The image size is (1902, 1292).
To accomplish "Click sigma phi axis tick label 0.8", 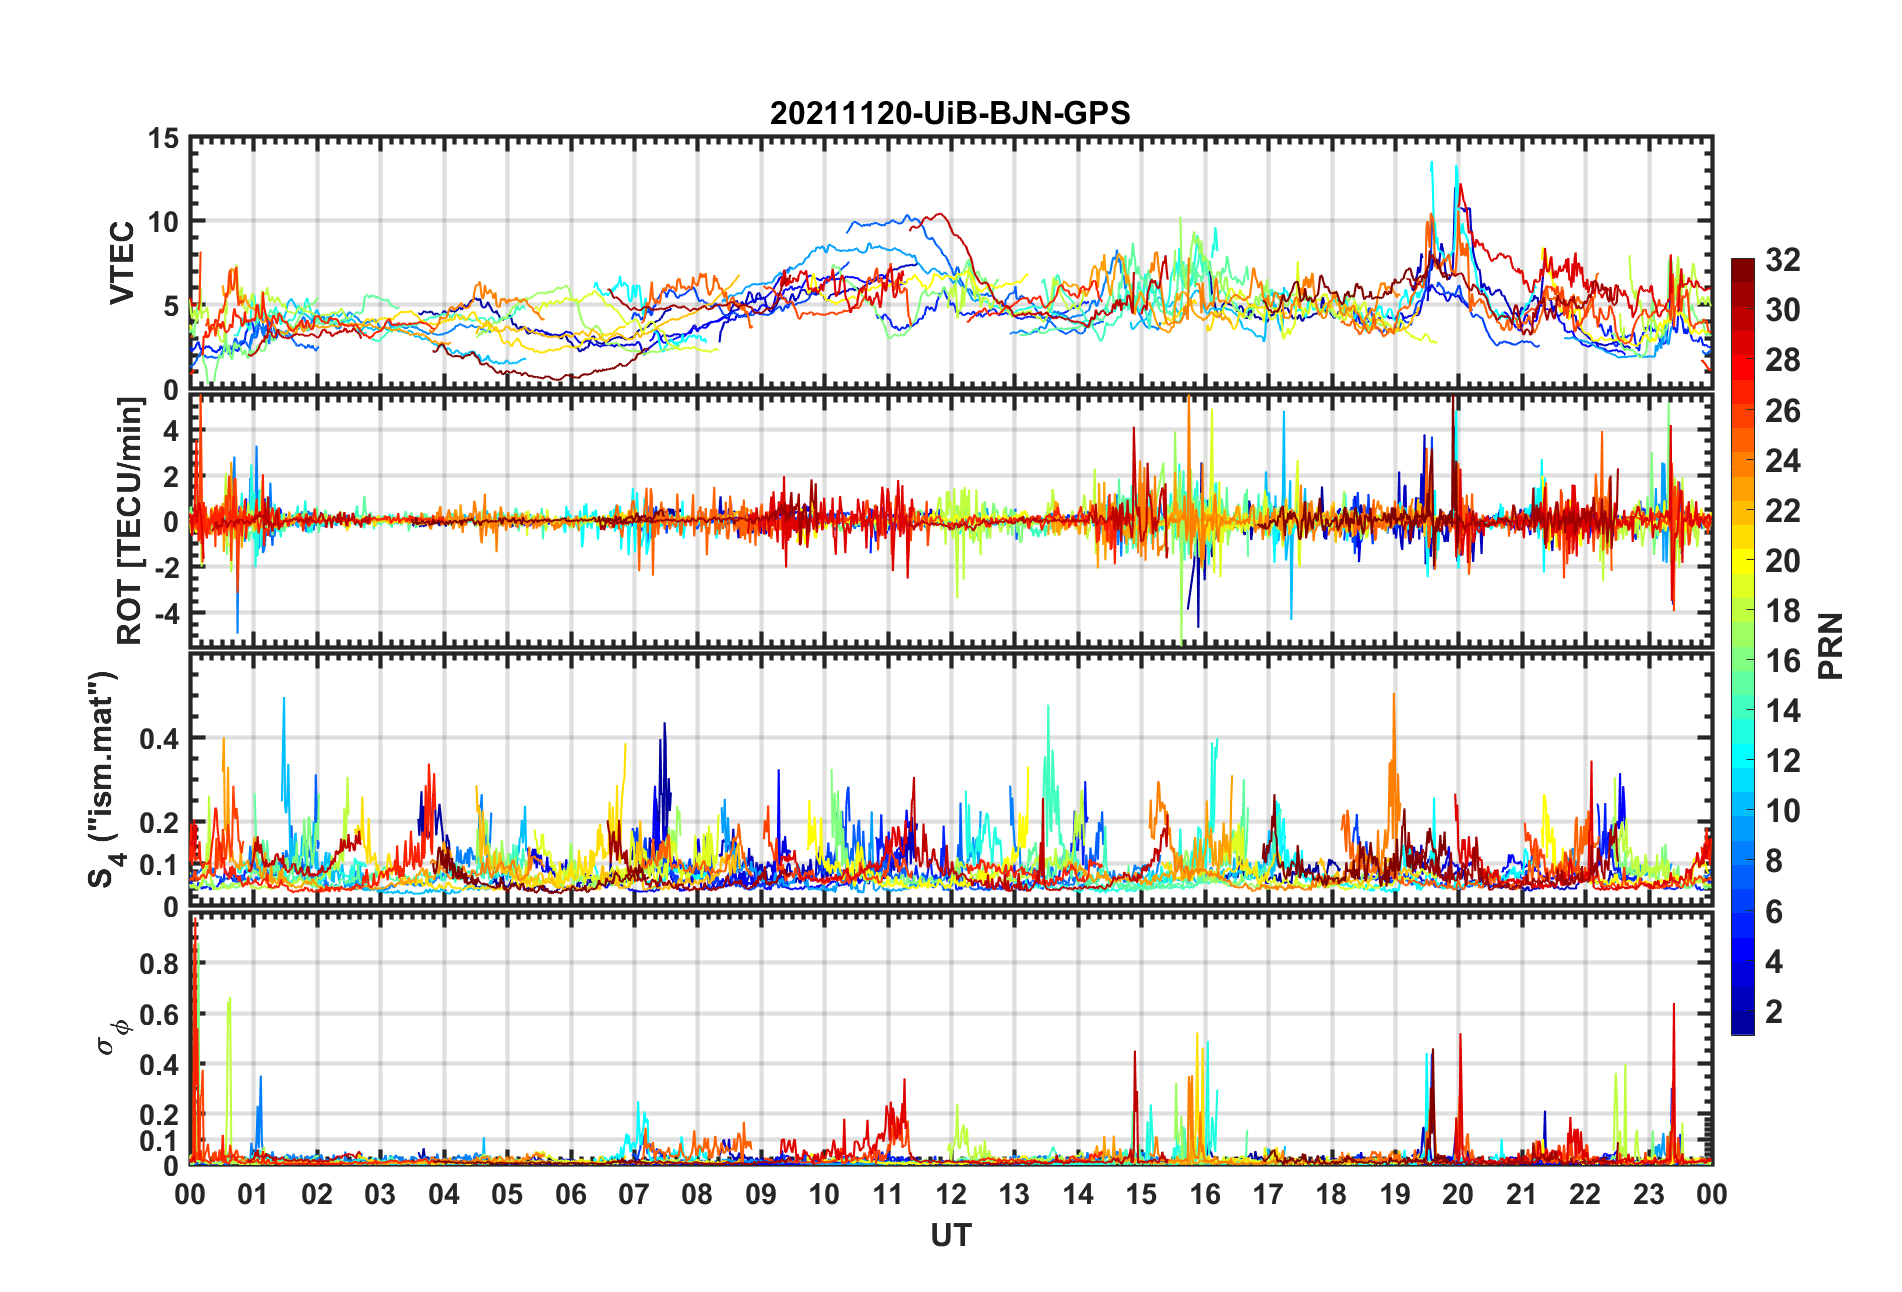I will [160, 964].
